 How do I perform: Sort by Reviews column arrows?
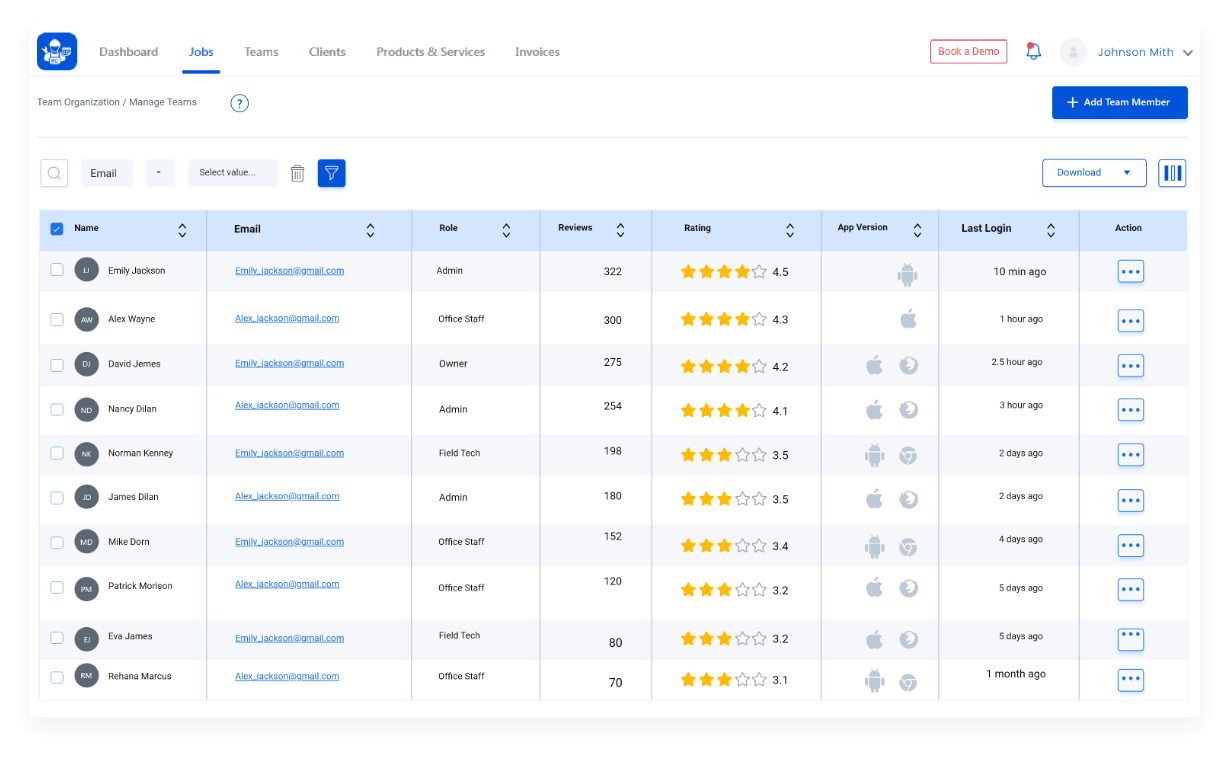(620, 230)
